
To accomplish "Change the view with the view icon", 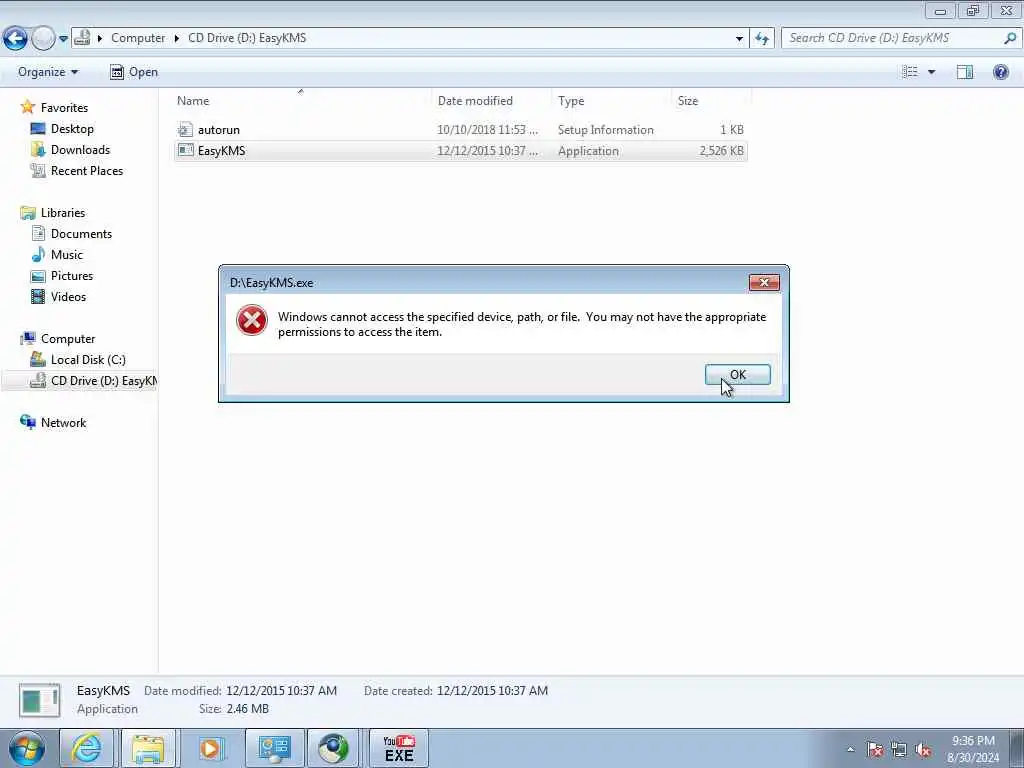I will click(x=910, y=72).
